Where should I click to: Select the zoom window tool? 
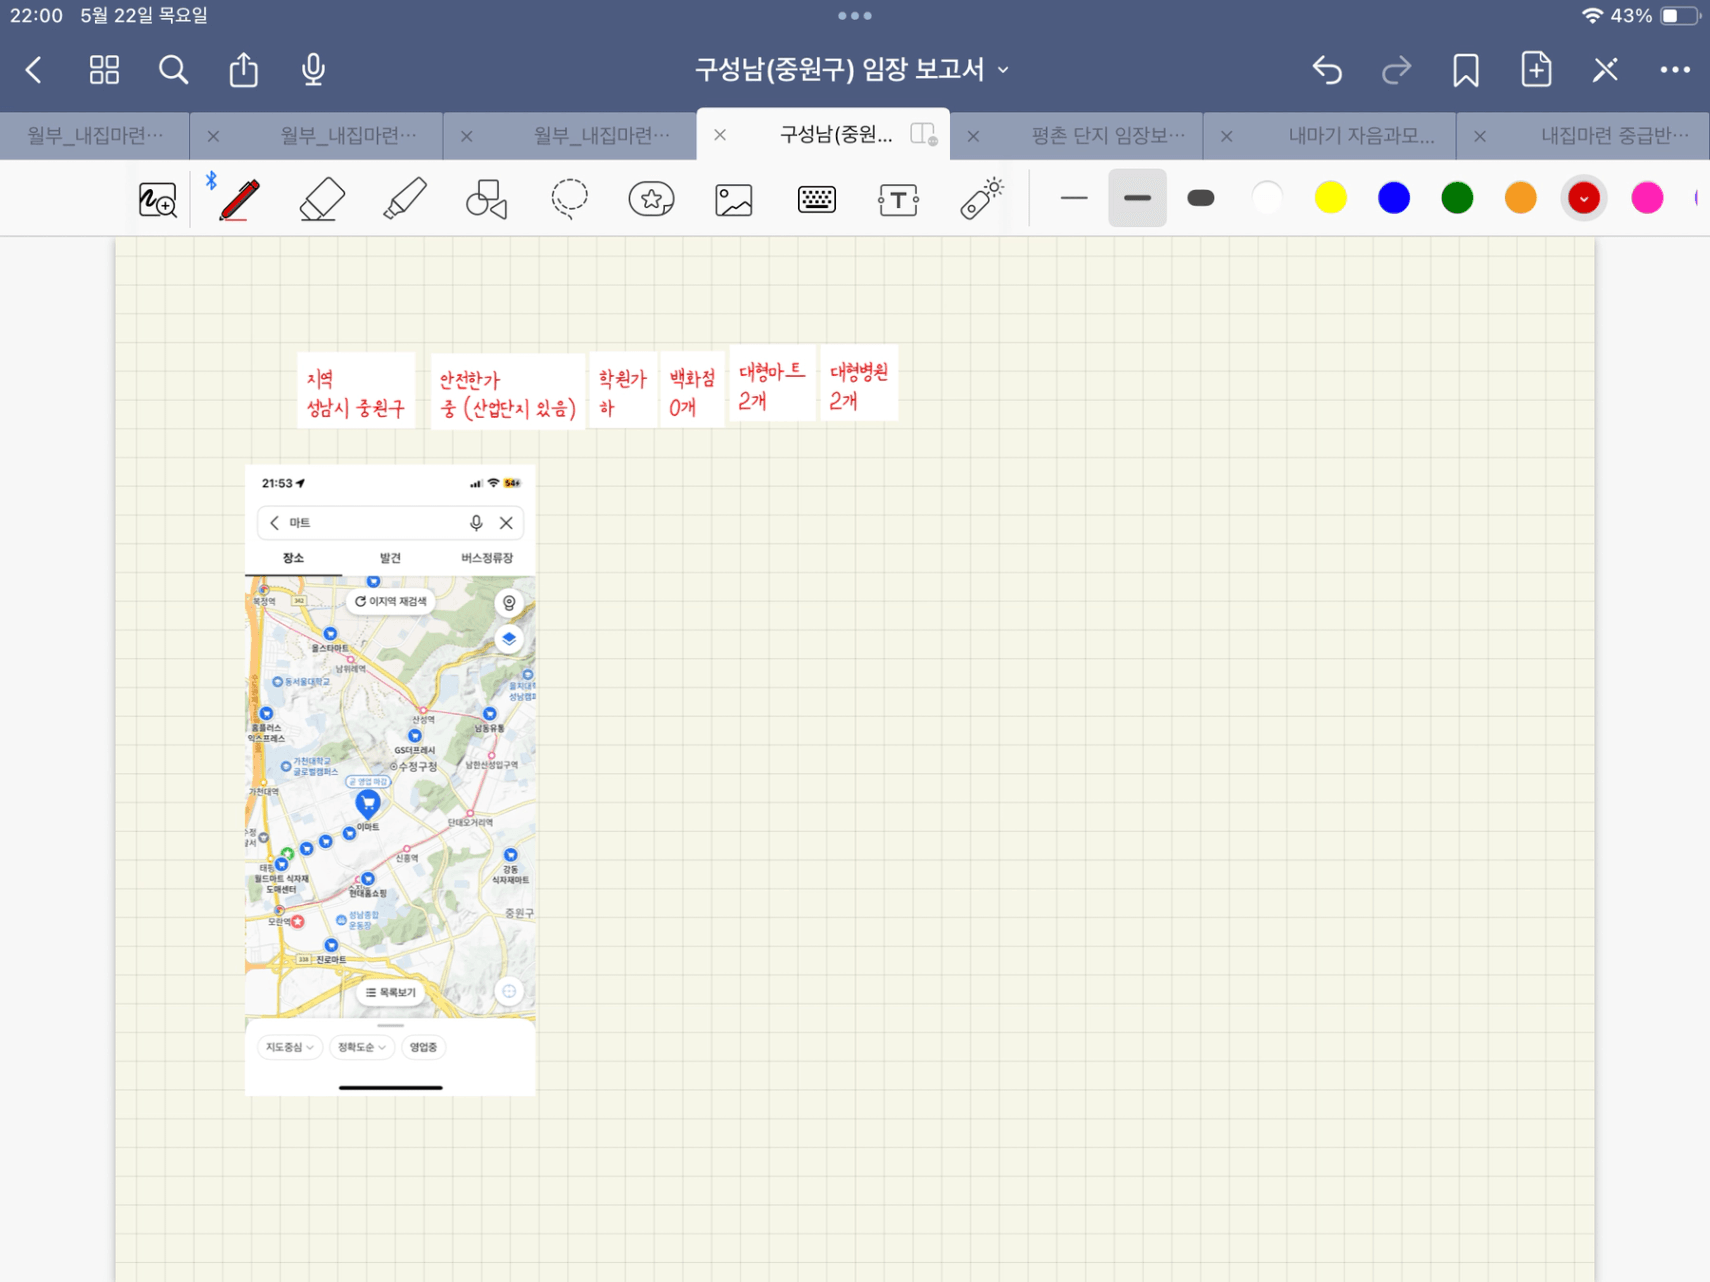coord(157,199)
